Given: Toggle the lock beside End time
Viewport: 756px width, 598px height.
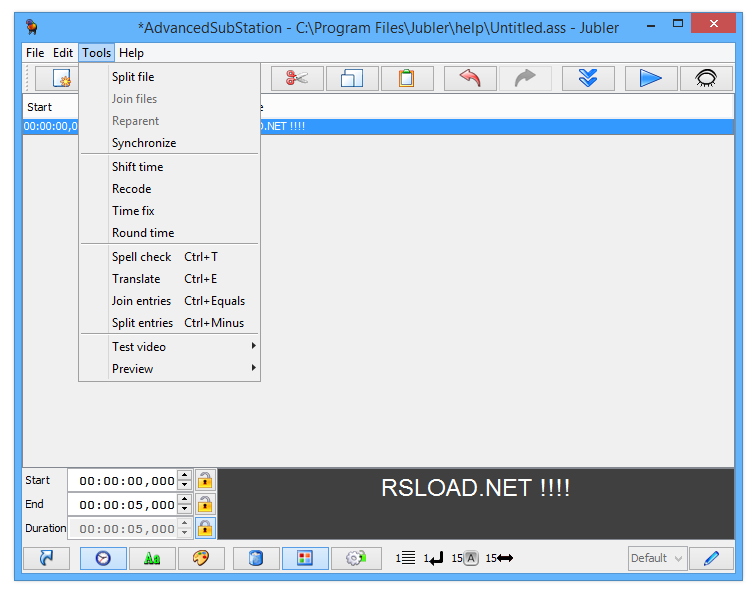Looking at the screenshot, I should 205,504.
